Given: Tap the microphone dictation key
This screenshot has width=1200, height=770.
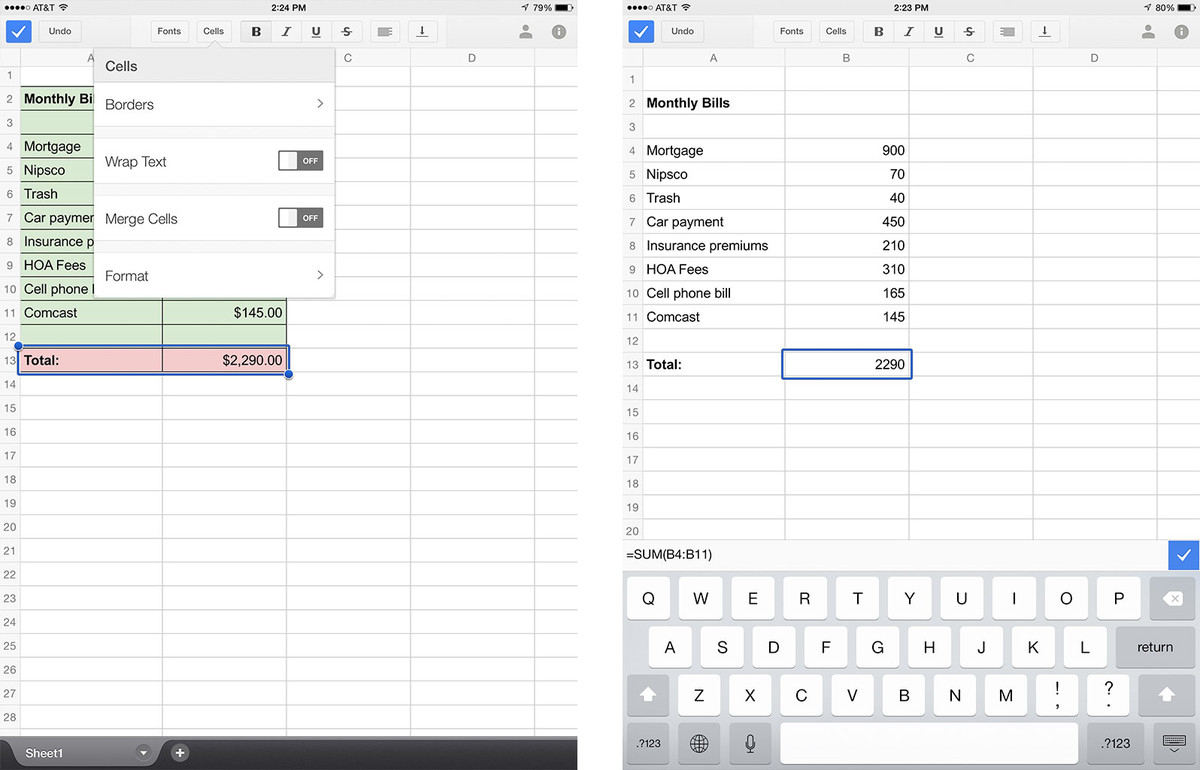Looking at the screenshot, I should click(750, 743).
